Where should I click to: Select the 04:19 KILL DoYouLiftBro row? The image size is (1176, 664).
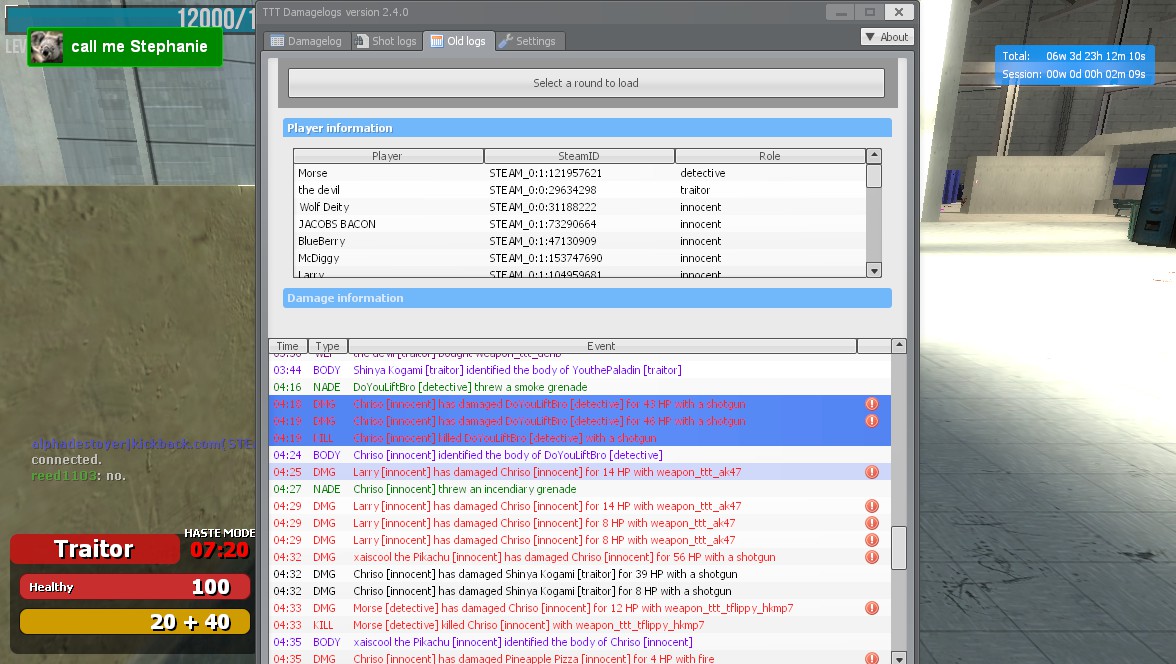(x=580, y=438)
